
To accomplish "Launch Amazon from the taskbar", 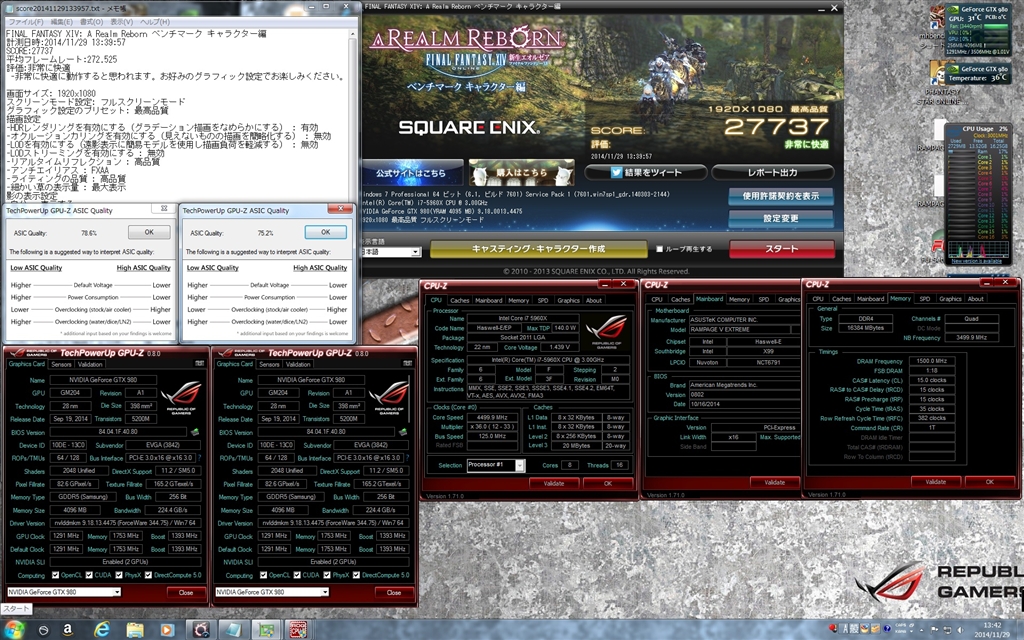I will (67, 630).
